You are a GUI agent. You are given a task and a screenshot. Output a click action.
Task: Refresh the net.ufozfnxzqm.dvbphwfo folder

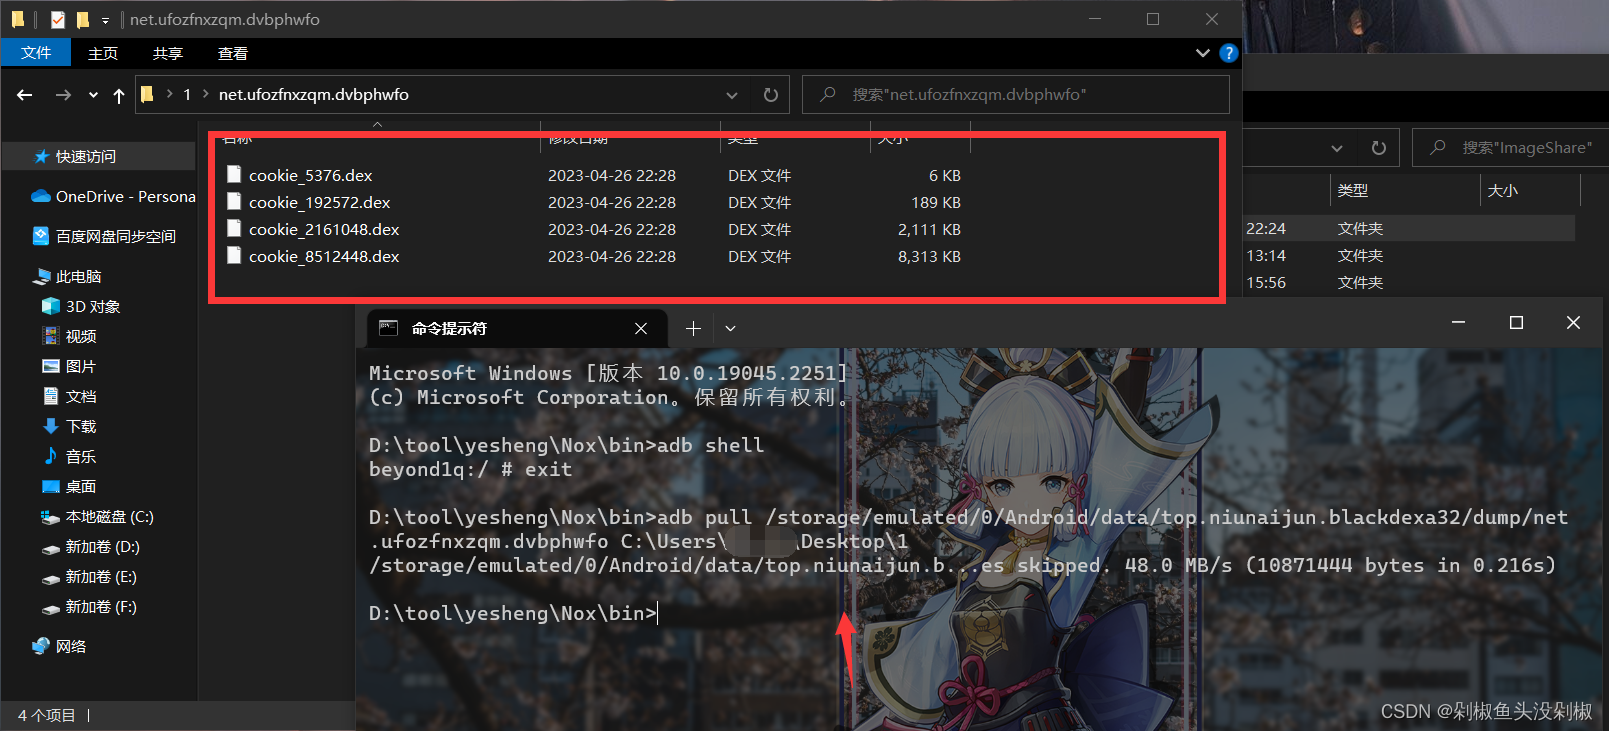[x=770, y=95]
